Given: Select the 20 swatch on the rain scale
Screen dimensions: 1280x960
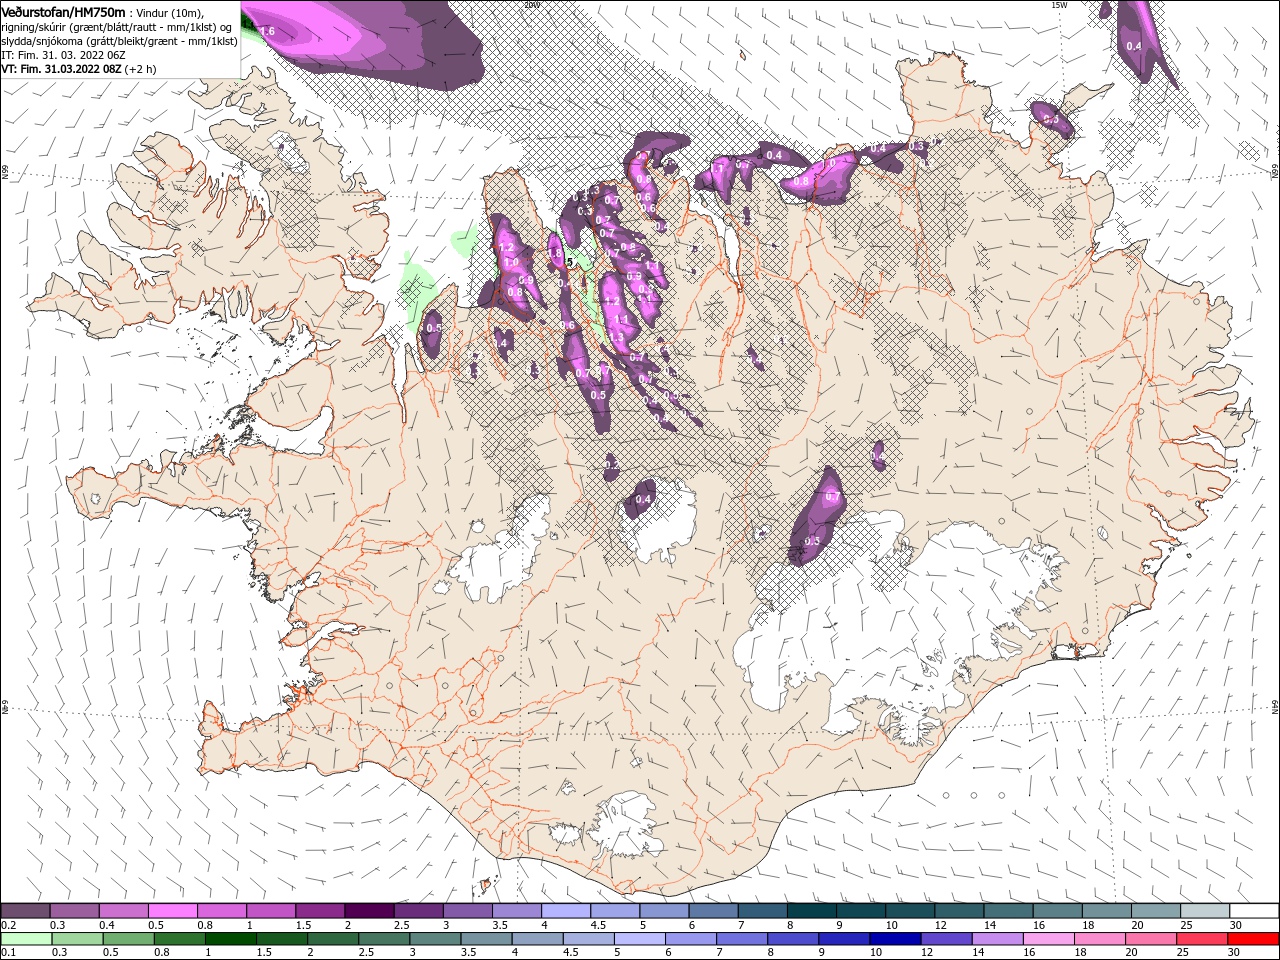Looking at the screenshot, I should click(1152, 939).
